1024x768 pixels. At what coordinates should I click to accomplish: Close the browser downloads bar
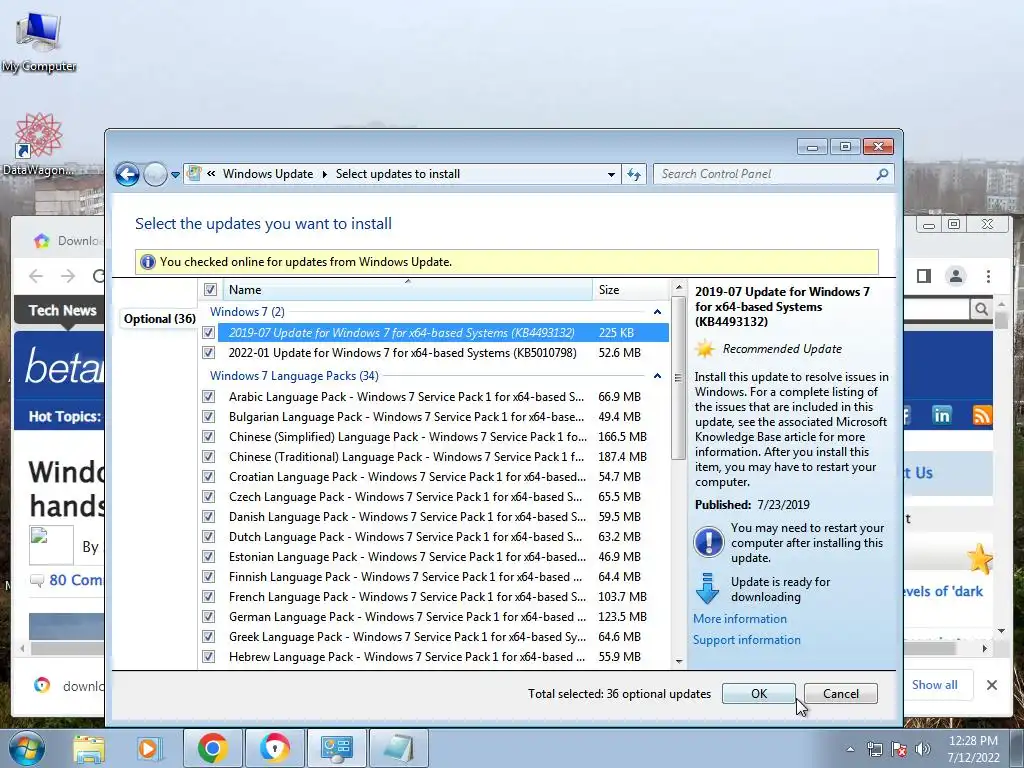[991, 684]
